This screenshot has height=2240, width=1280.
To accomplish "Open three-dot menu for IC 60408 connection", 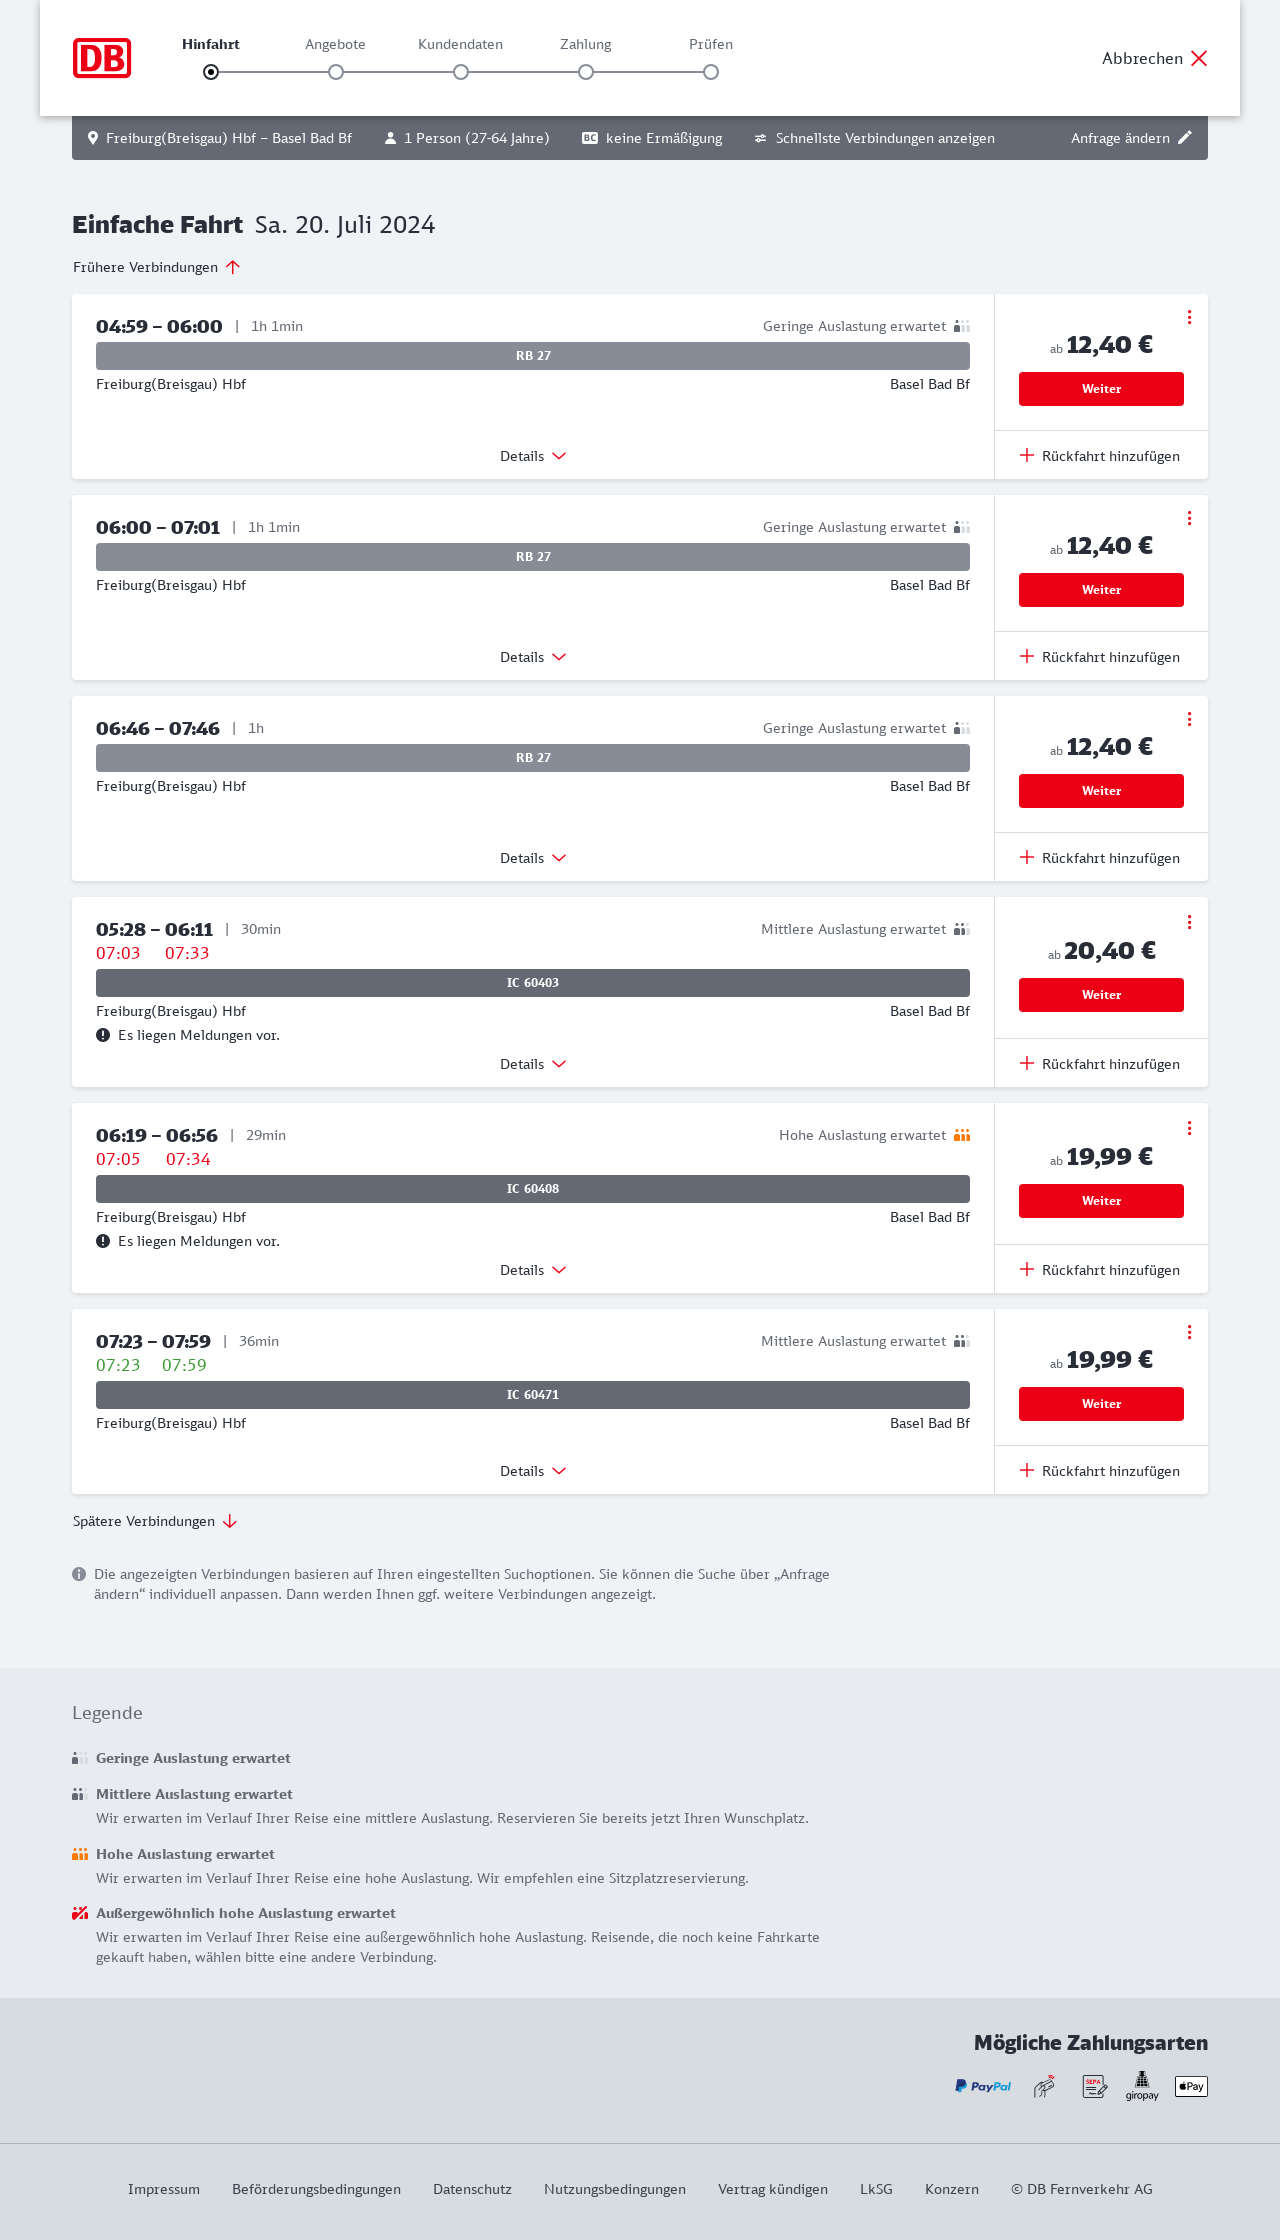I will pyautogui.click(x=1189, y=1128).
